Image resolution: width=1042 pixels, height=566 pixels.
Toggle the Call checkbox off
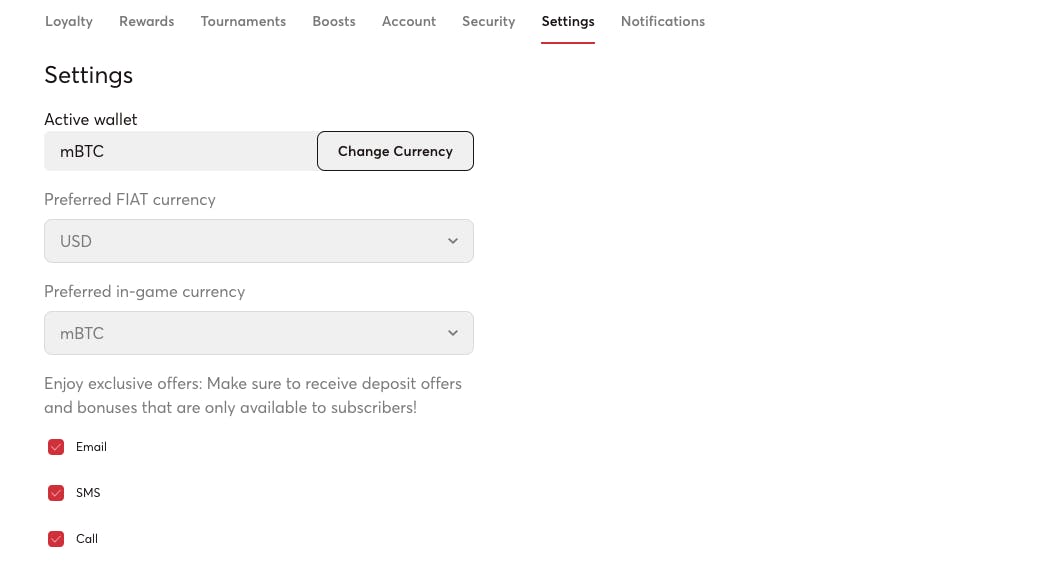pos(56,539)
